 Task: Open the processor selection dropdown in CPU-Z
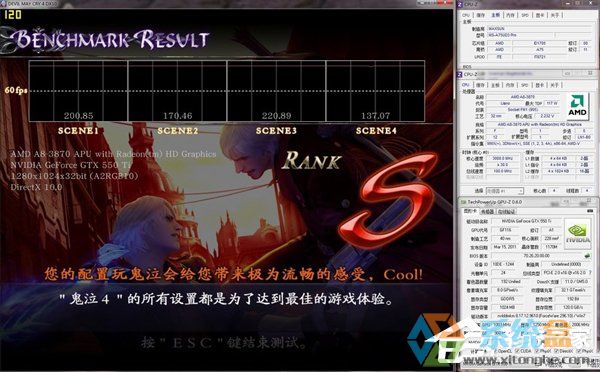coord(505,190)
